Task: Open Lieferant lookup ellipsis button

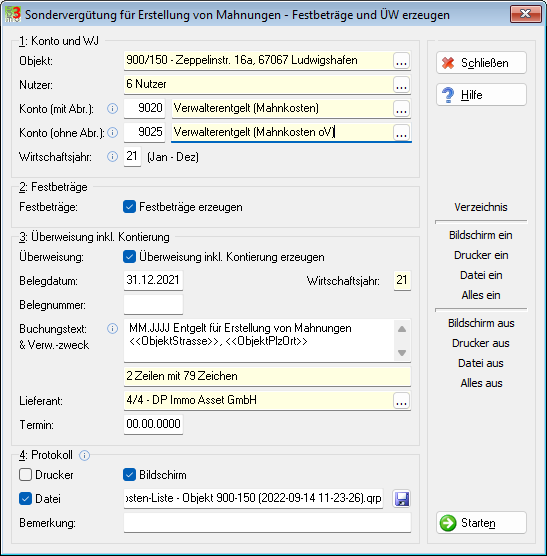Action: pyautogui.click(x=401, y=401)
